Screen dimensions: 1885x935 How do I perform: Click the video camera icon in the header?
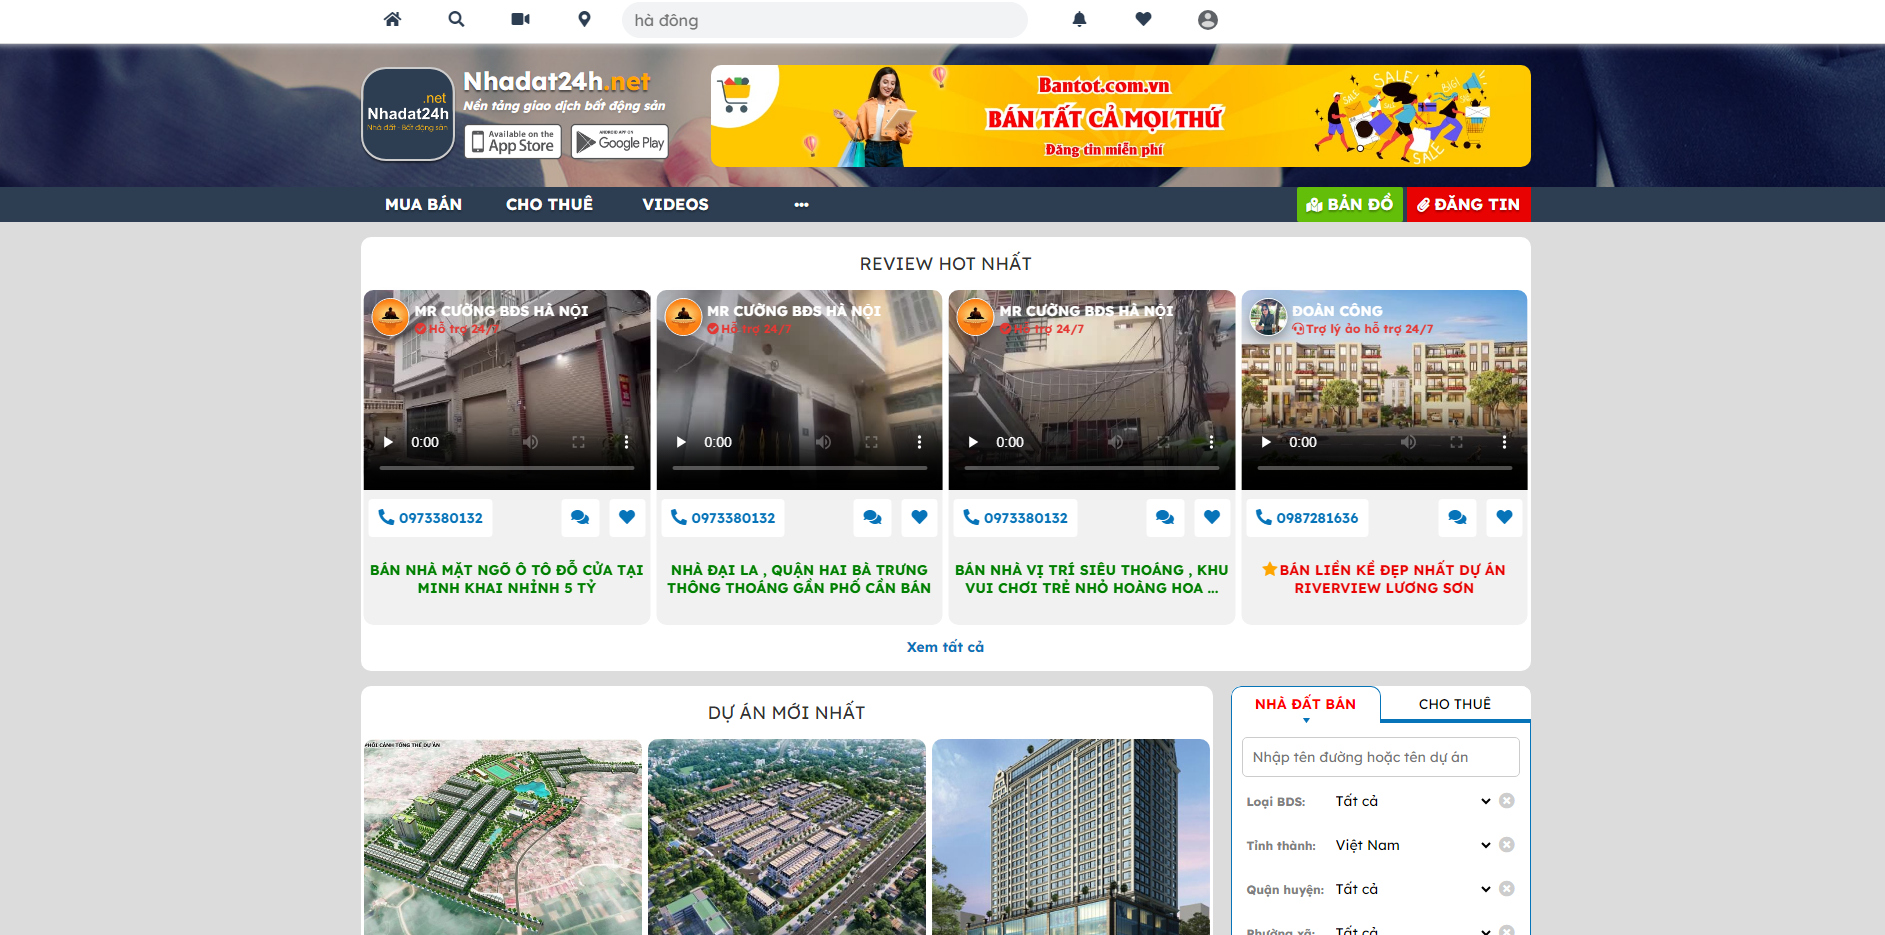pos(520,19)
